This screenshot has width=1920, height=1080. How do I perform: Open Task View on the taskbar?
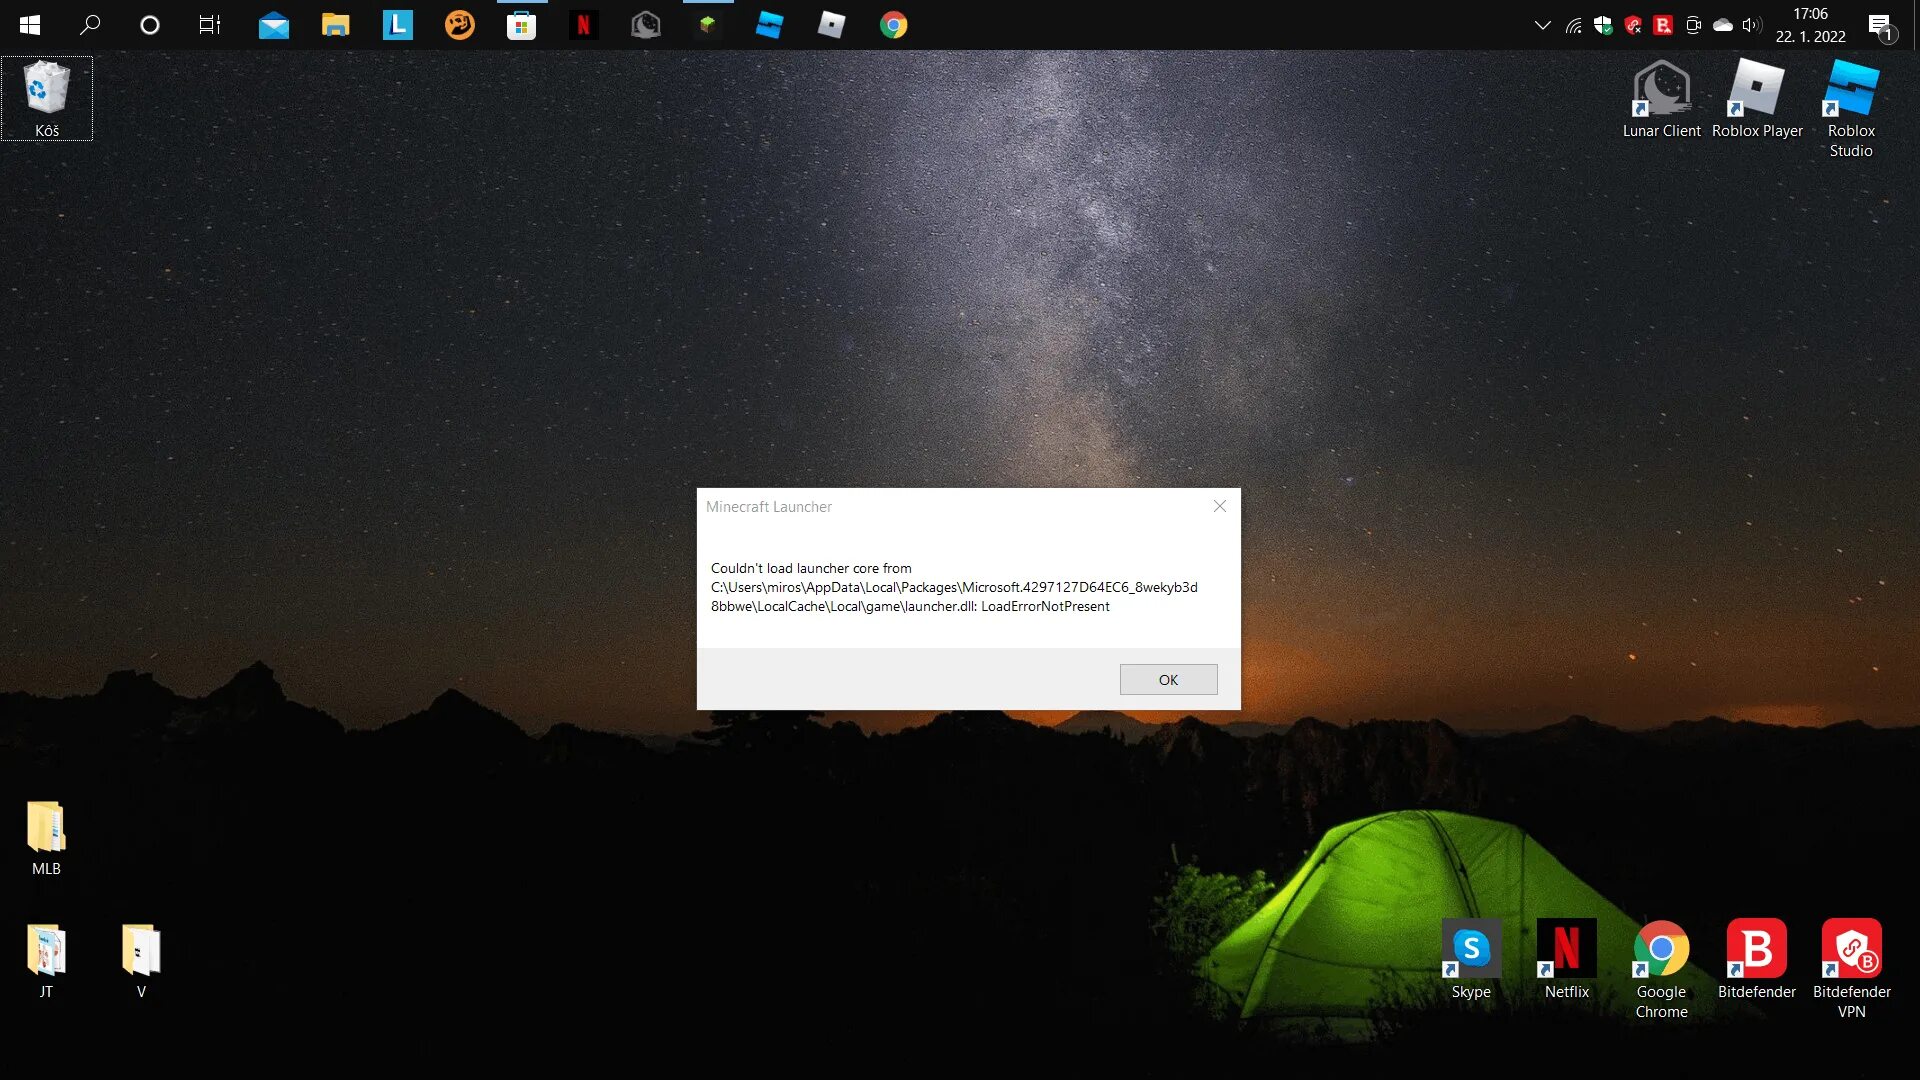(x=210, y=25)
